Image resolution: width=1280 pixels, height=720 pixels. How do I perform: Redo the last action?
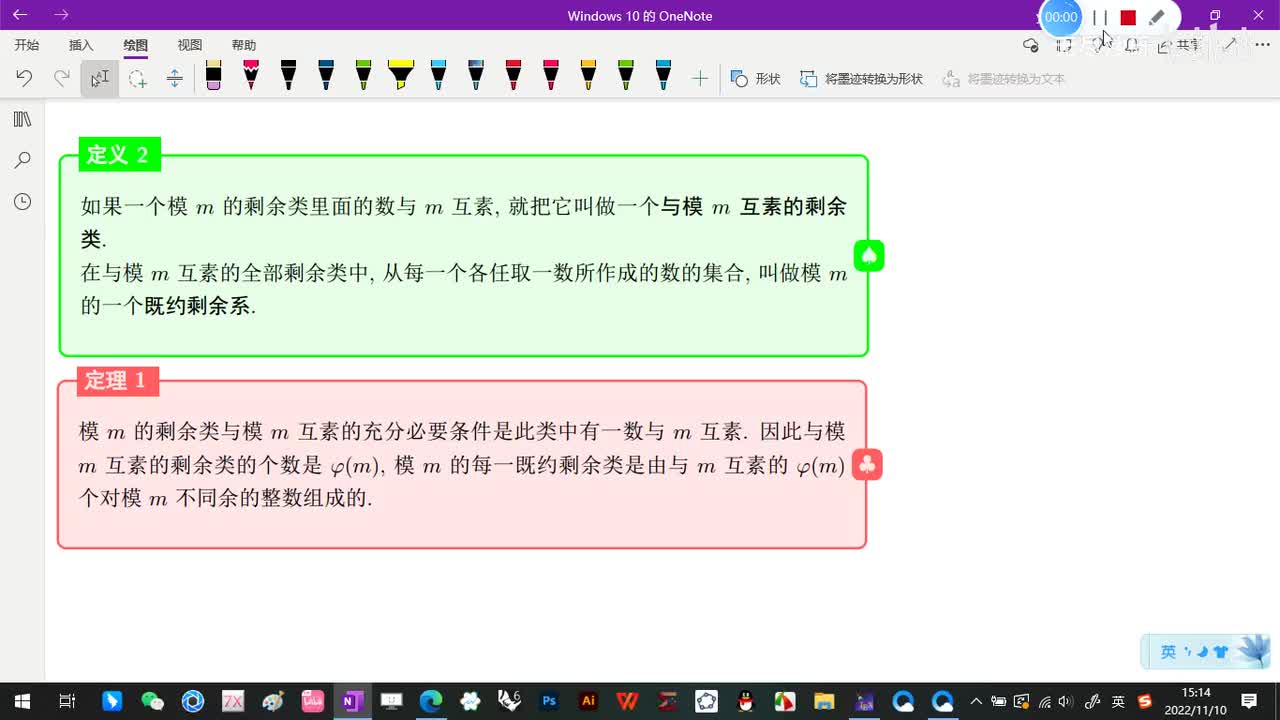click(x=61, y=78)
